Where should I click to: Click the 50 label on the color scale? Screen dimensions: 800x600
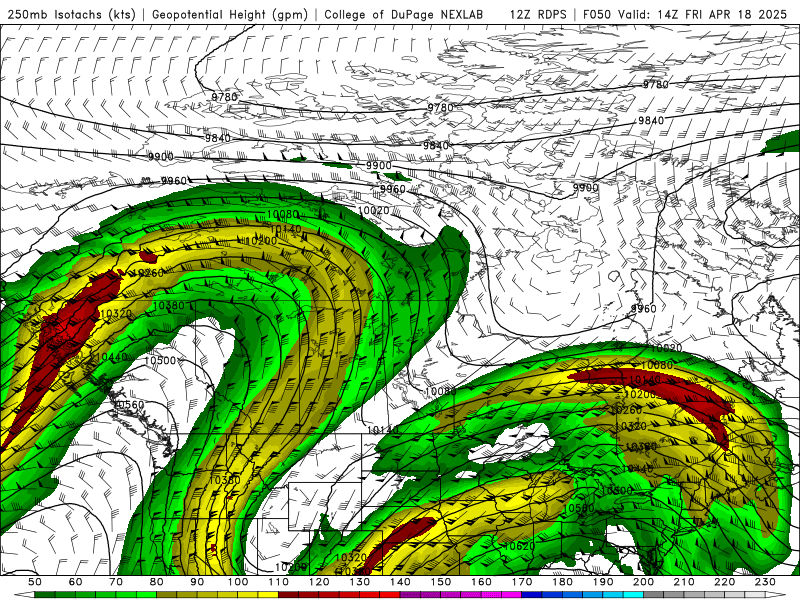coord(35,582)
